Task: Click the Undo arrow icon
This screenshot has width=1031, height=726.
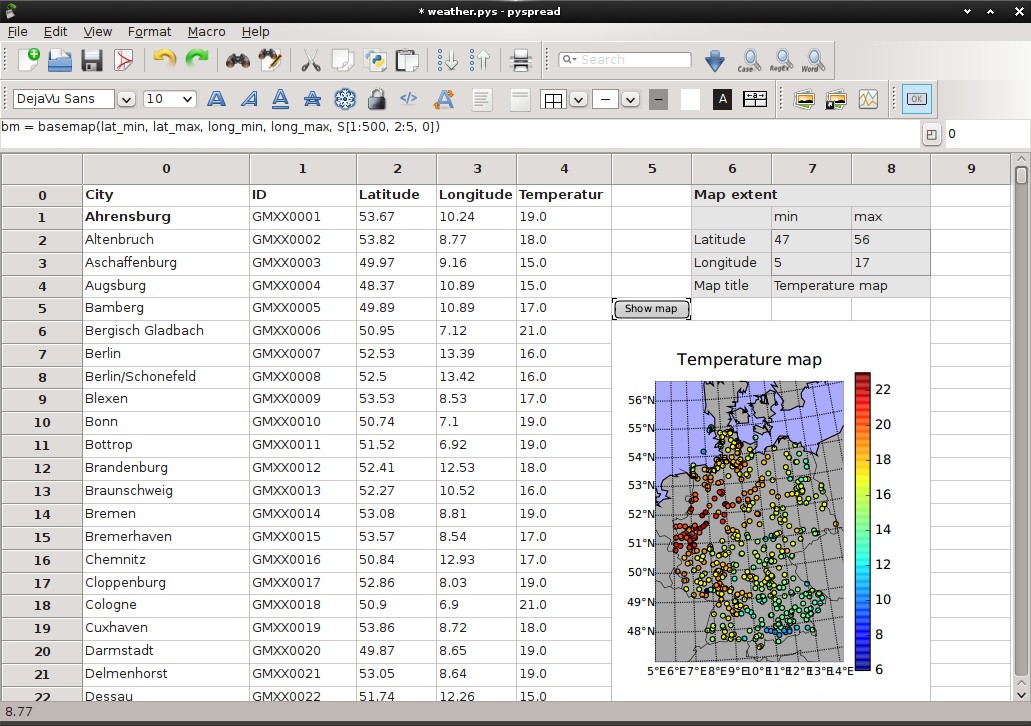Action: [165, 61]
